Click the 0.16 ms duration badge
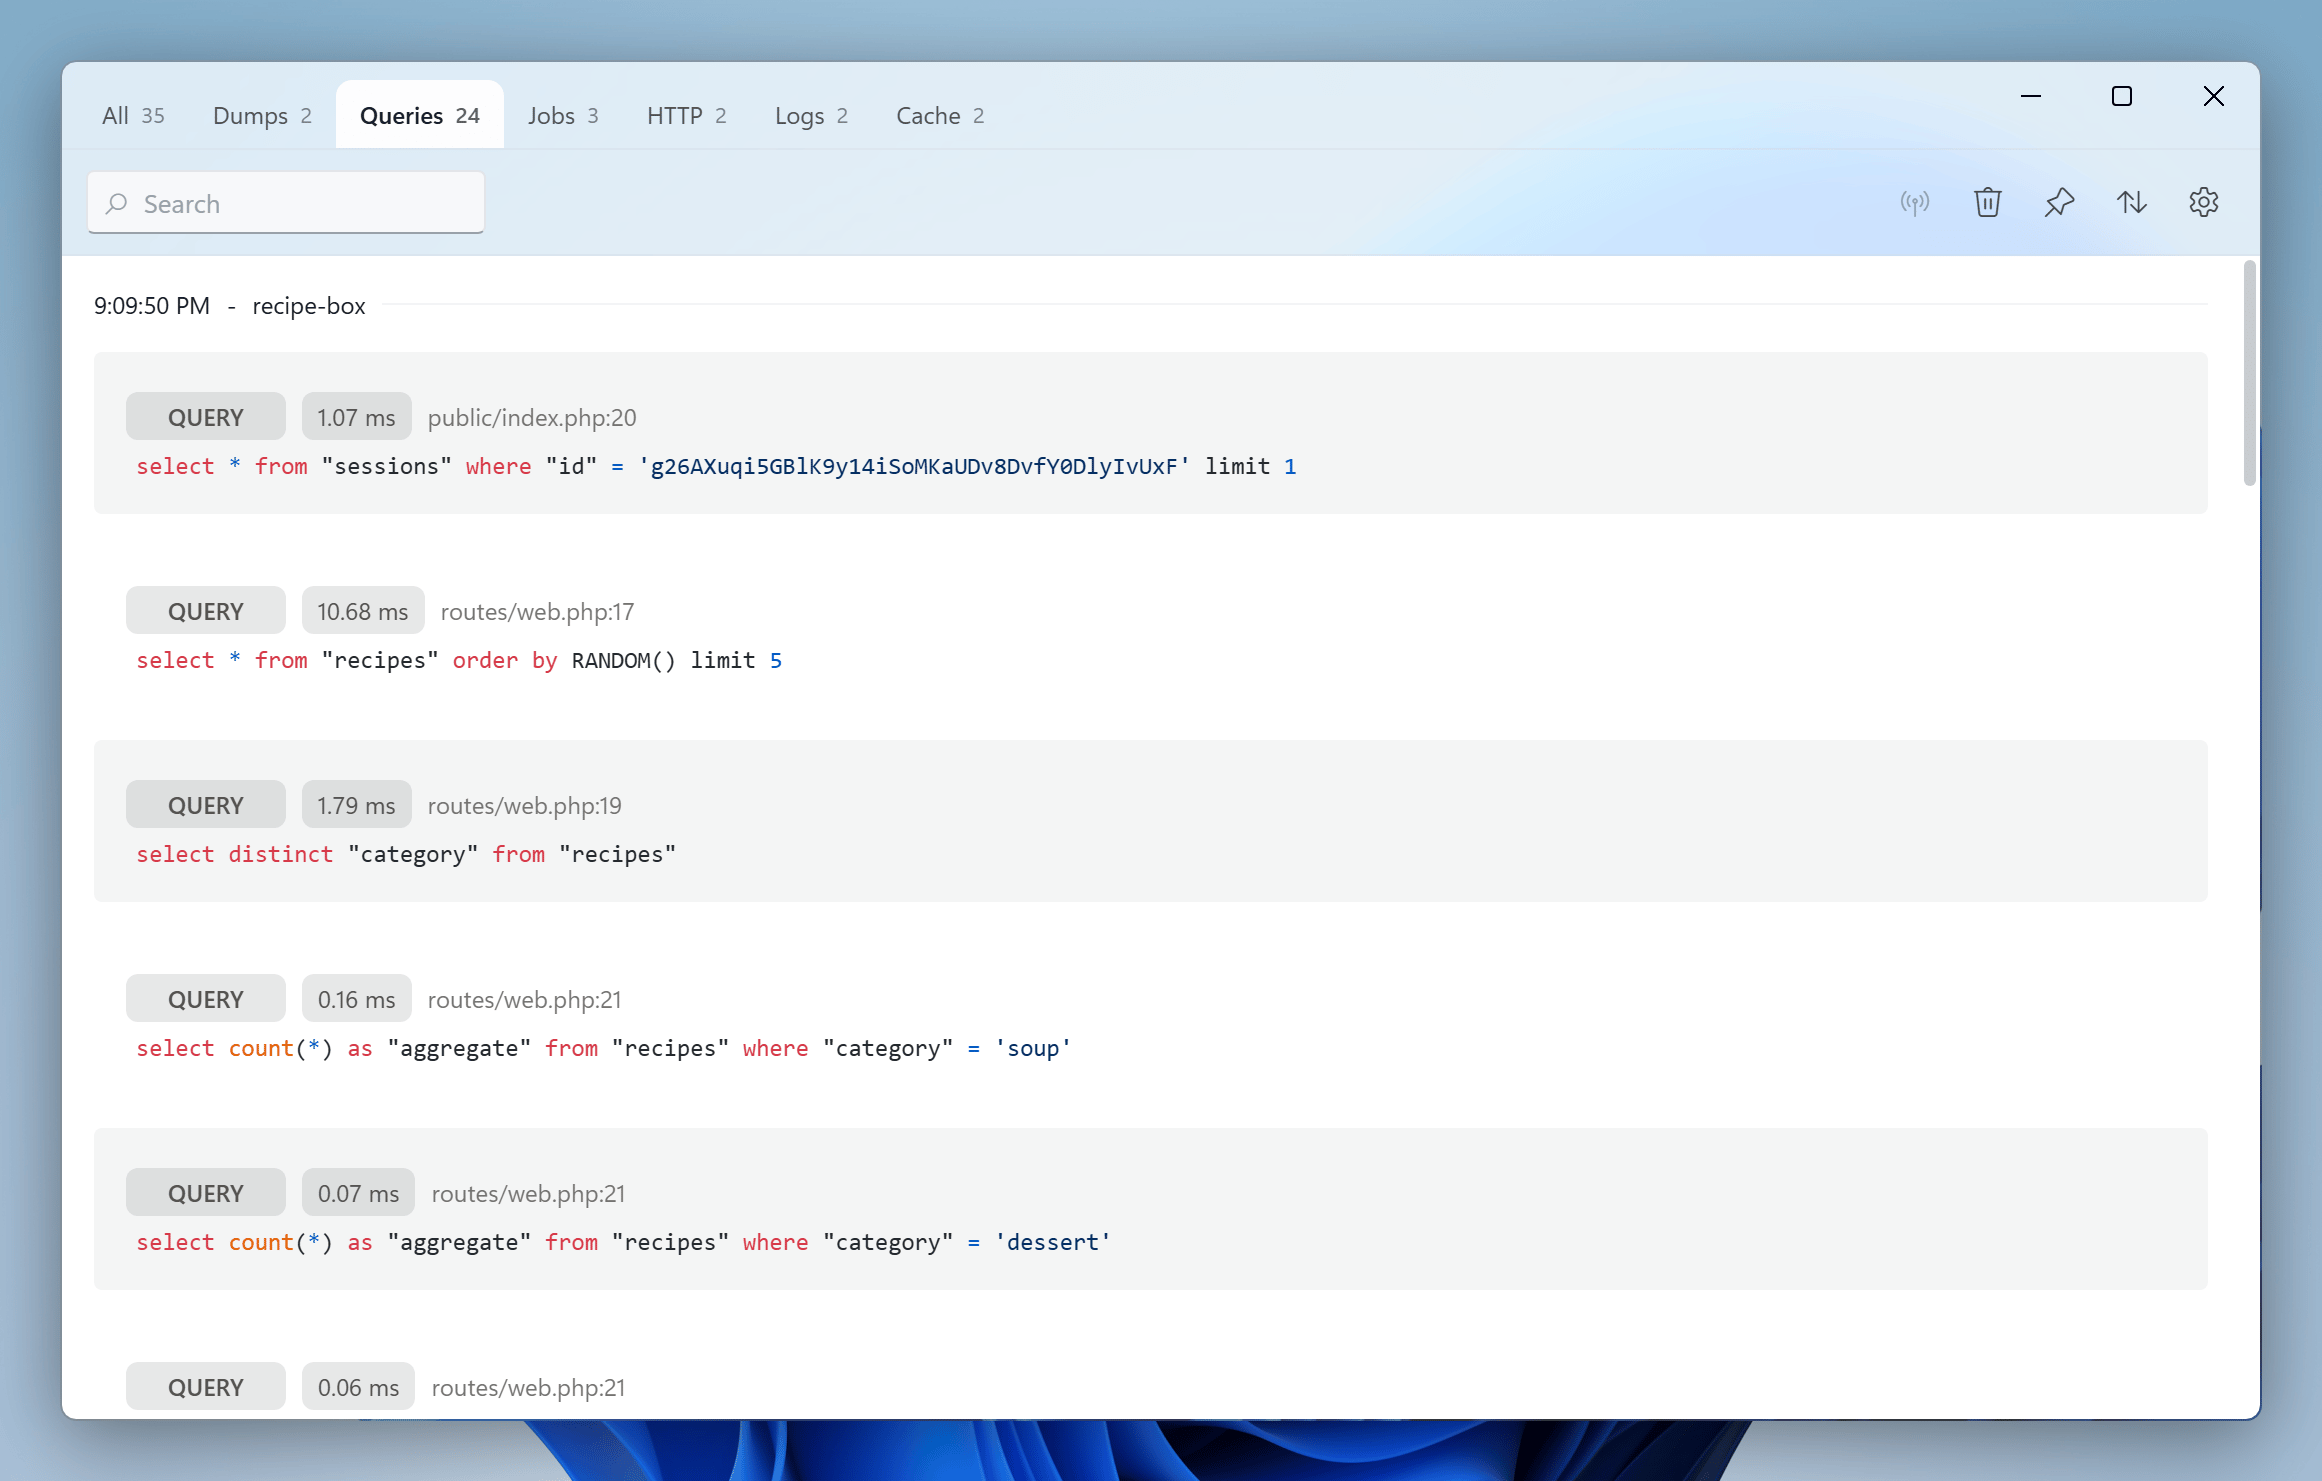Screen dimensions: 2322x1481 tap(356, 999)
